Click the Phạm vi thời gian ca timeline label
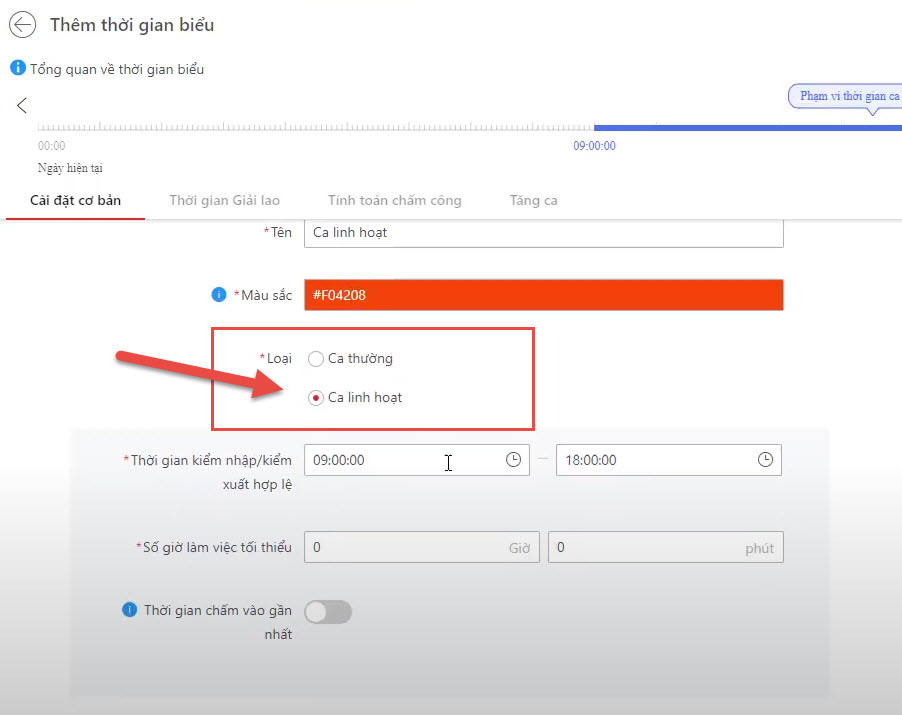Screen dimensions: 902x715 (x=849, y=96)
